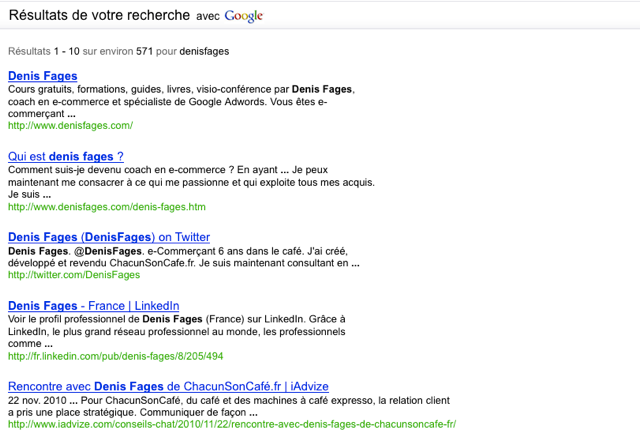The image size is (640, 430).
Task: Open 'Qui est denis fages ?' result
Action: click(66, 157)
